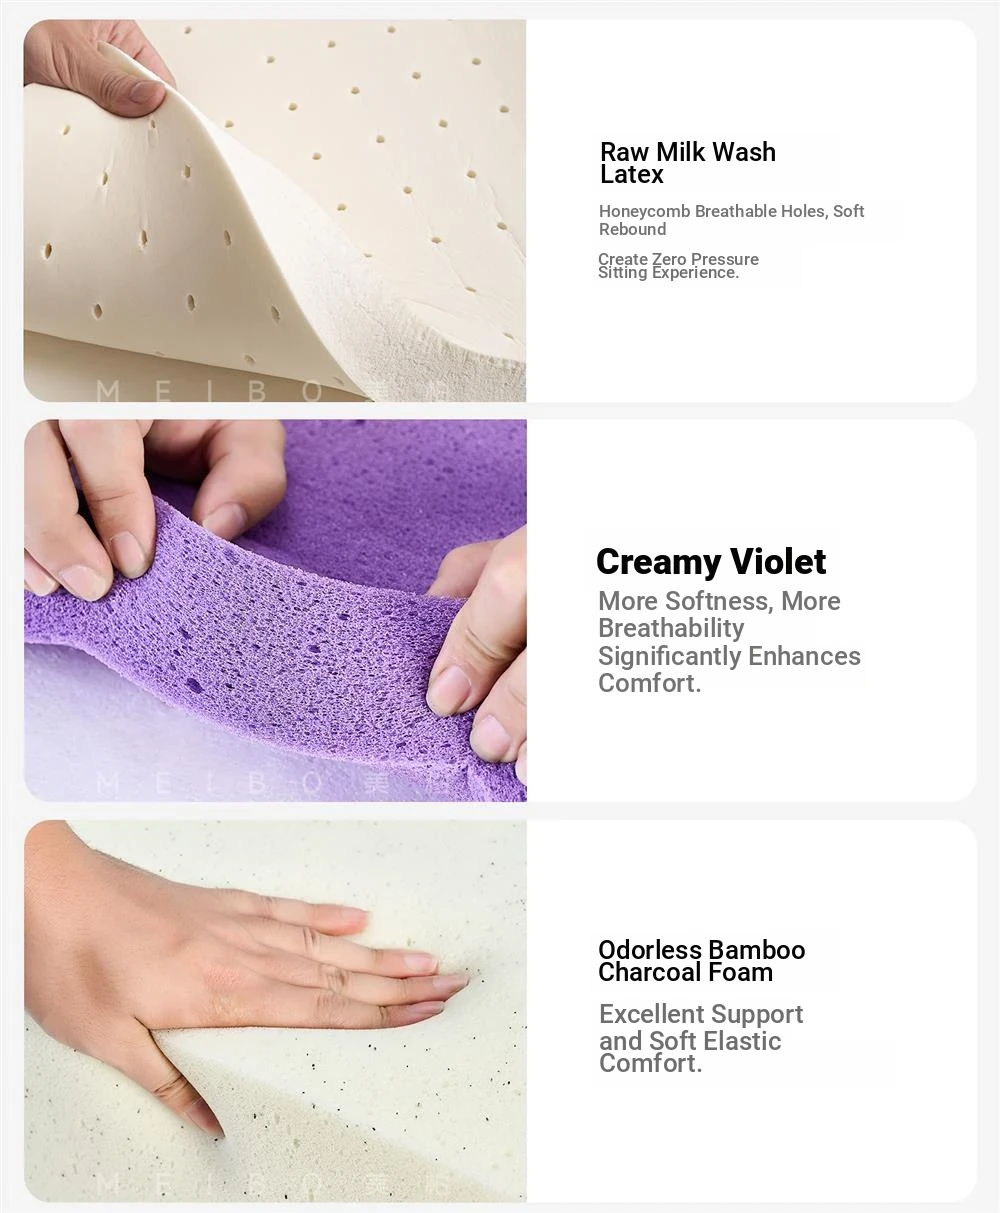
Task: Click the Raw Milk Wash Latex heading
Action: [688, 163]
